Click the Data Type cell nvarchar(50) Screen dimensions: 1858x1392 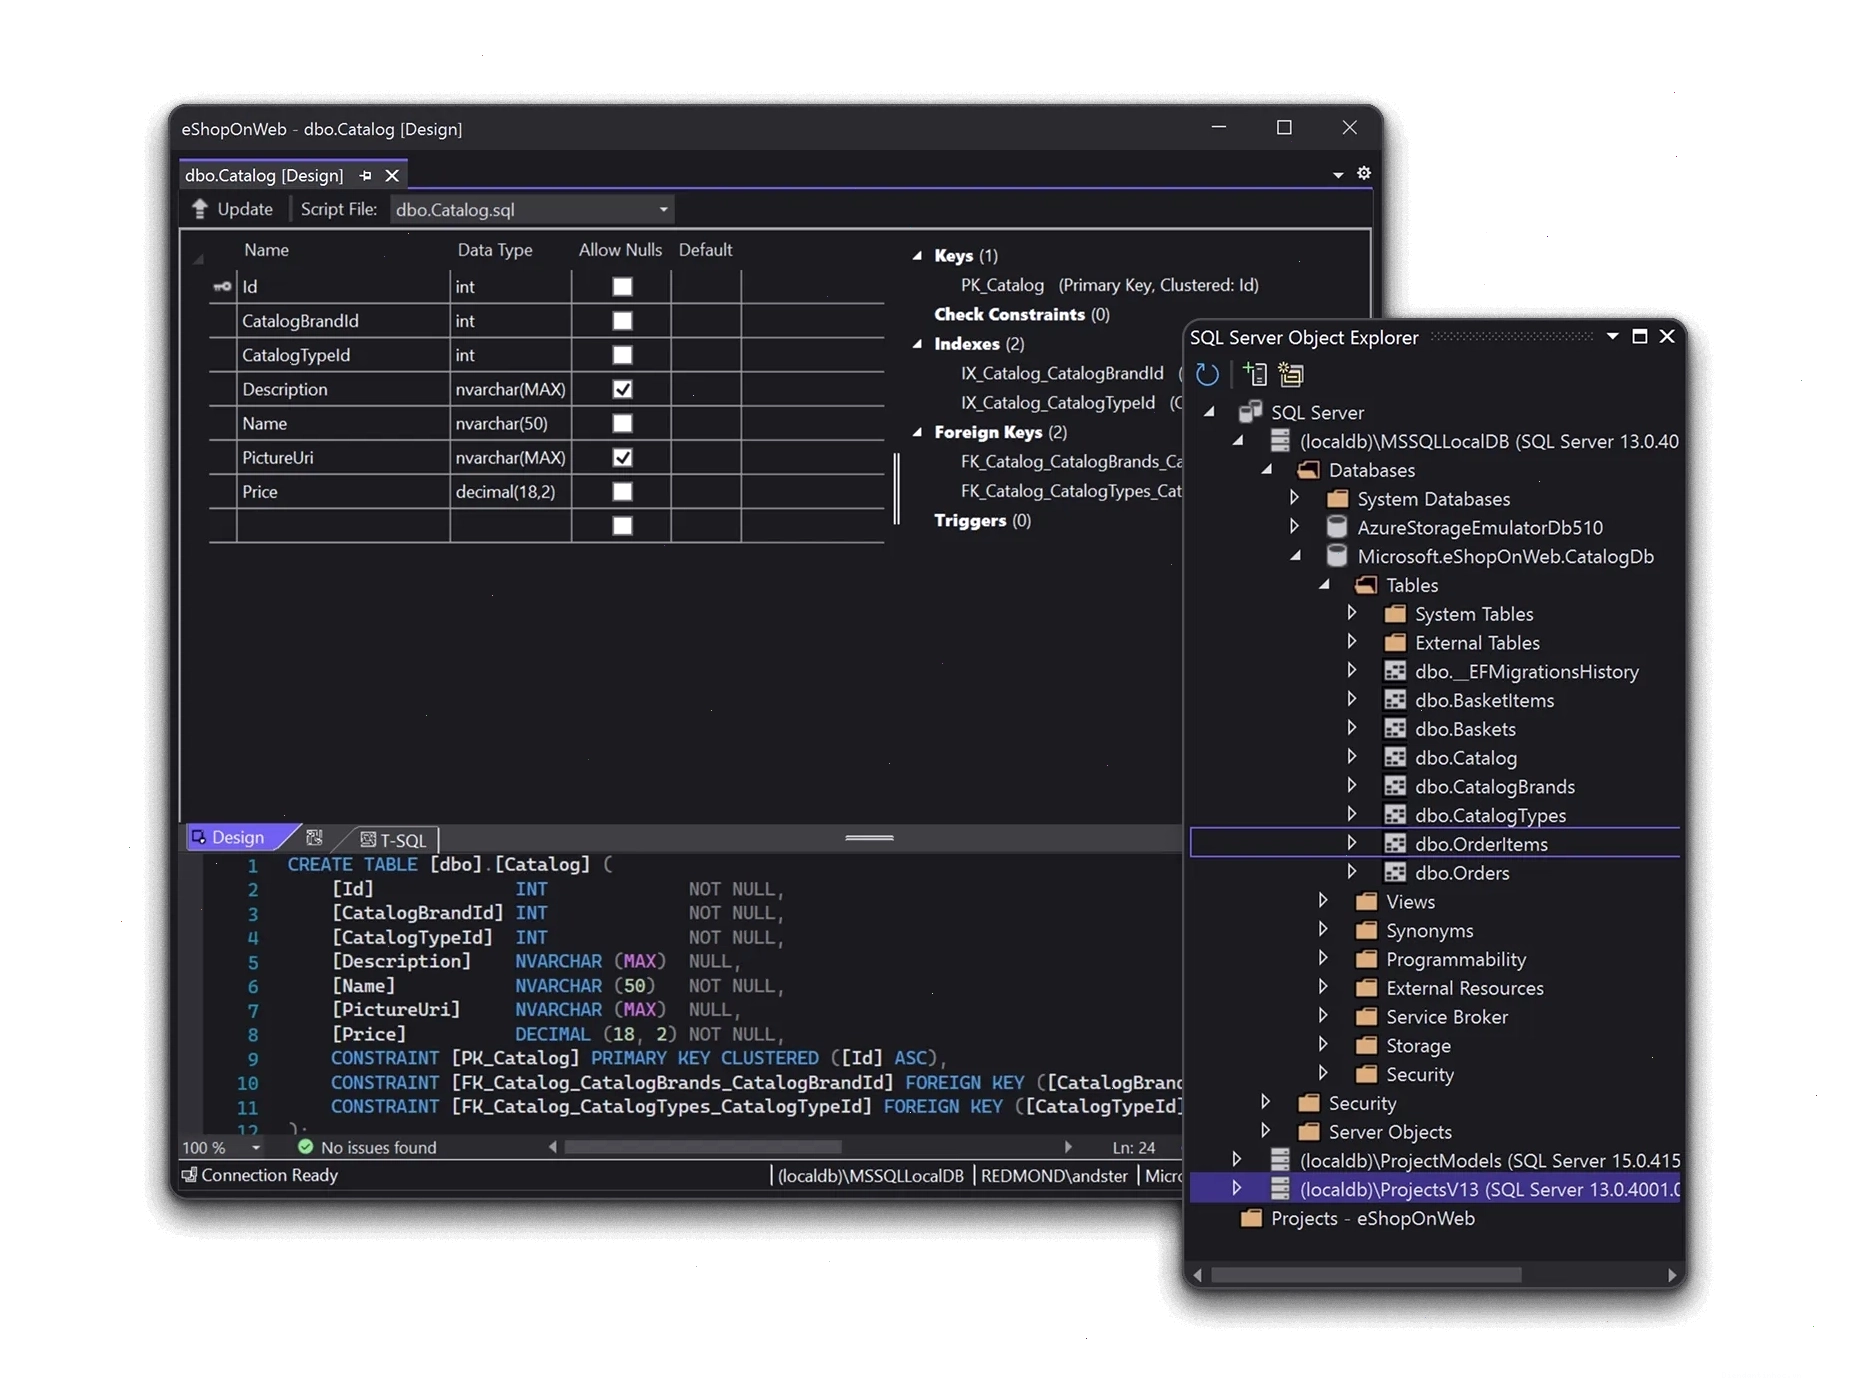[x=510, y=423]
